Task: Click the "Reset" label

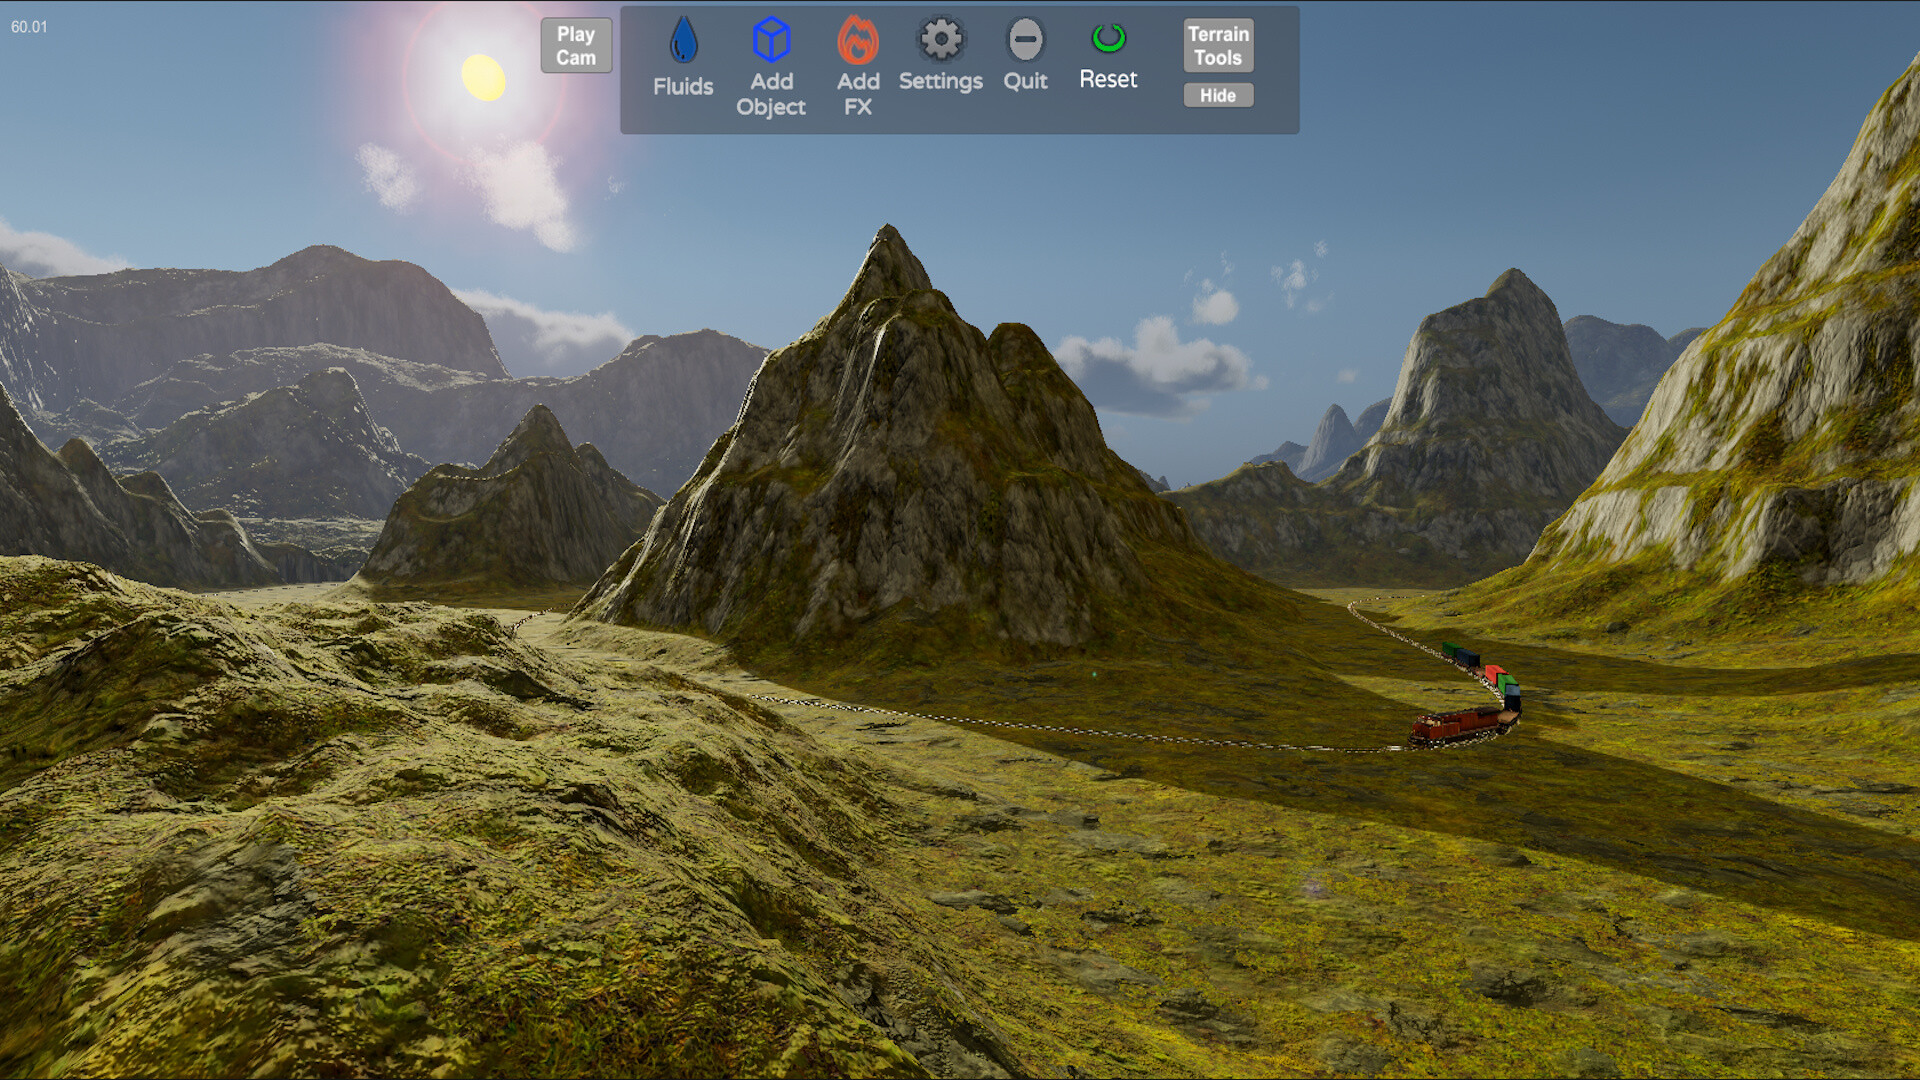Action: (1108, 78)
